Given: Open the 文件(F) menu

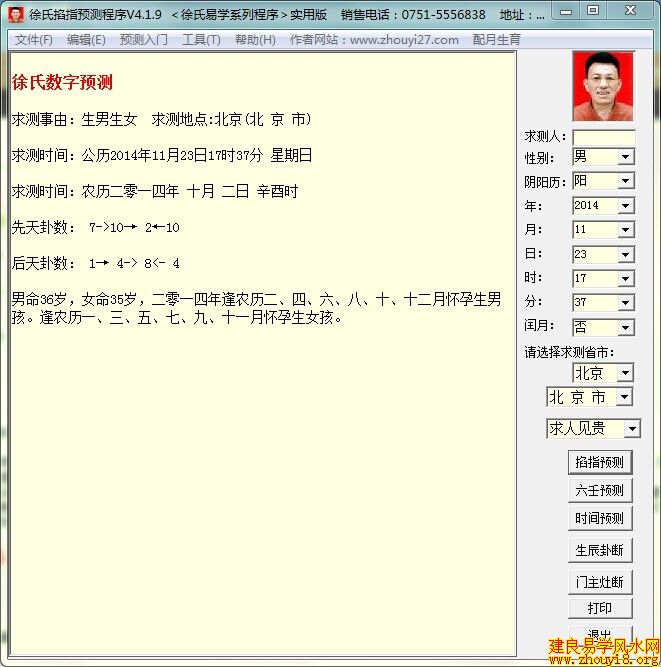Looking at the screenshot, I should pyautogui.click(x=34, y=40).
